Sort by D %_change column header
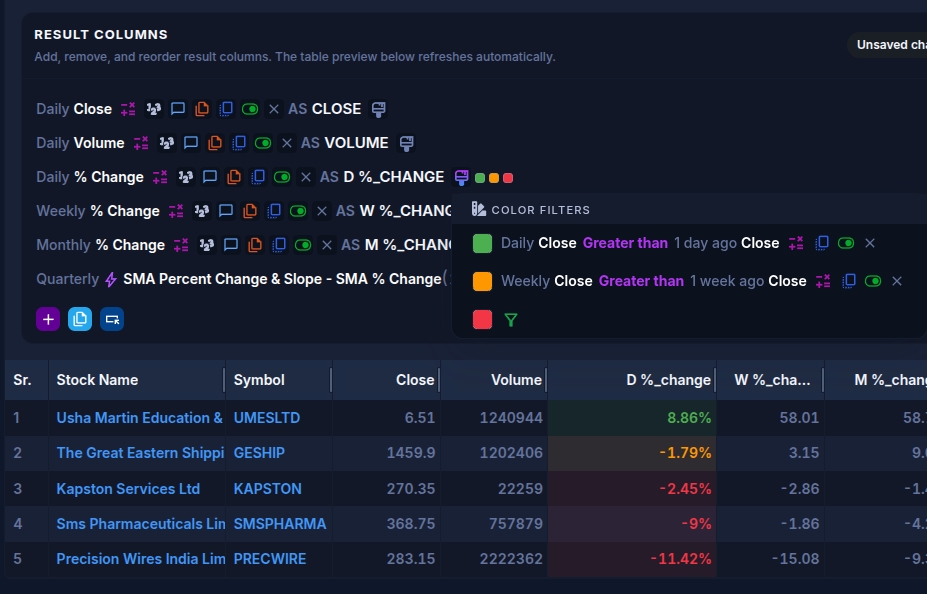This screenshot has width=927, height=594. click(668, 380)
